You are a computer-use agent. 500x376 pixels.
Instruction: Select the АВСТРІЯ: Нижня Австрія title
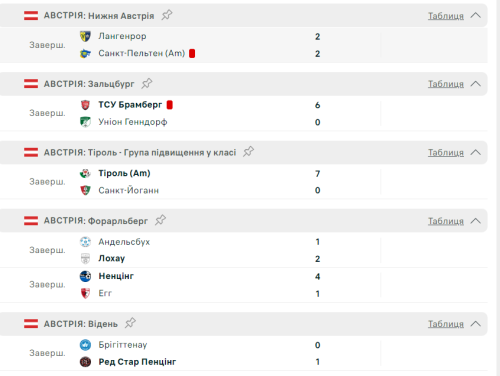click(99, 16)
